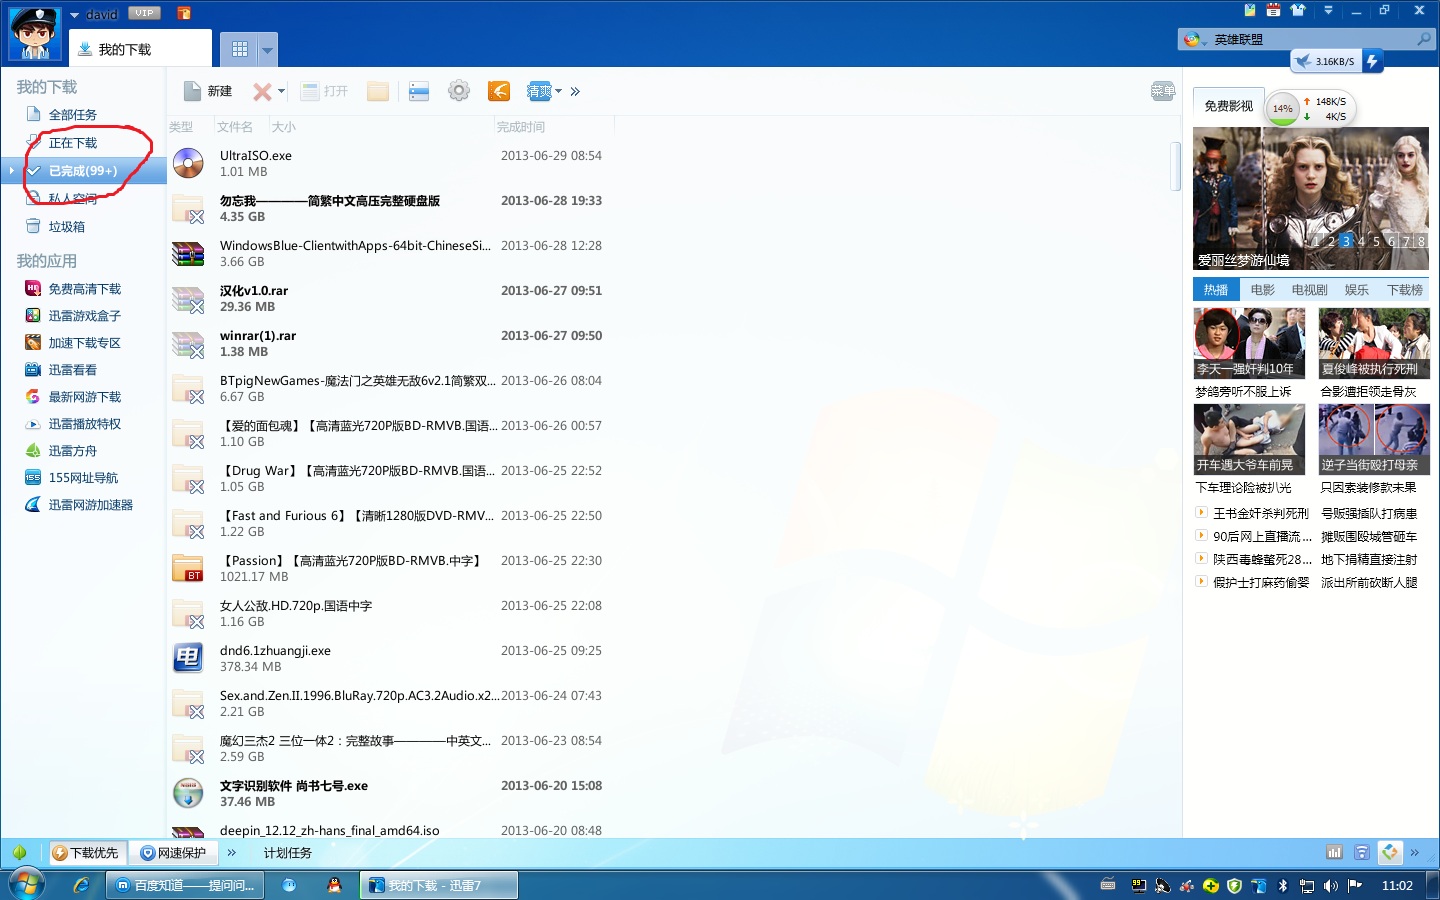Click the calendar icon in title bar
Screen dimensions: 1440x900
(1273, 11)
